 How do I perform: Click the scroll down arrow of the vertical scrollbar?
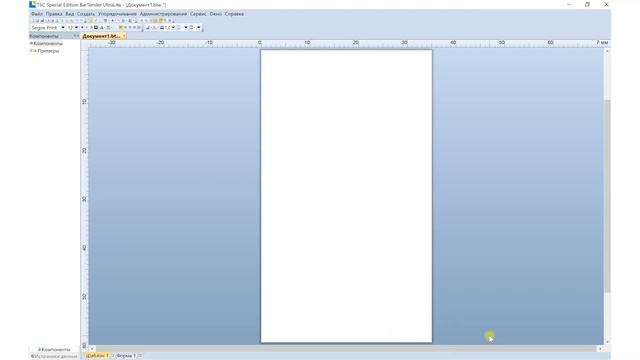[607, 342]
